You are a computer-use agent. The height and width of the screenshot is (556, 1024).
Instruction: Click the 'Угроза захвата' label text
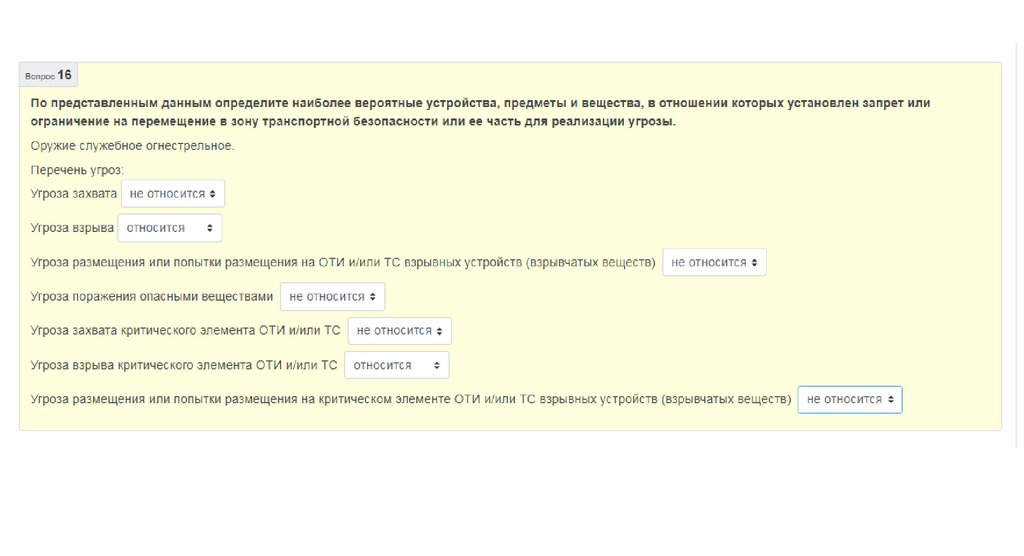[x=74, y=193]
